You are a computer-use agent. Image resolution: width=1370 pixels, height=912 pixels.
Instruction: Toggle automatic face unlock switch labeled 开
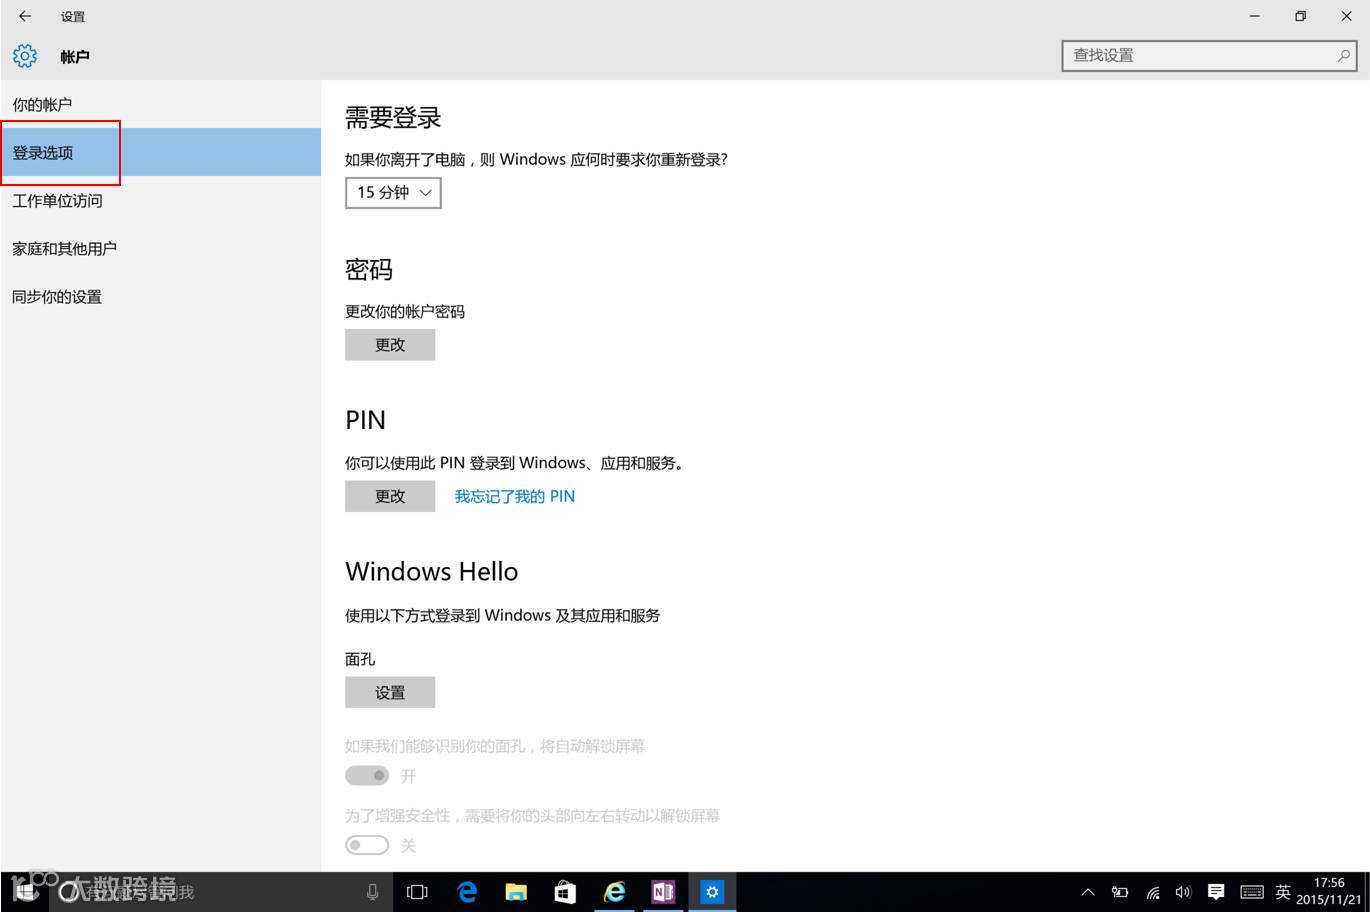tap(367, 776)
